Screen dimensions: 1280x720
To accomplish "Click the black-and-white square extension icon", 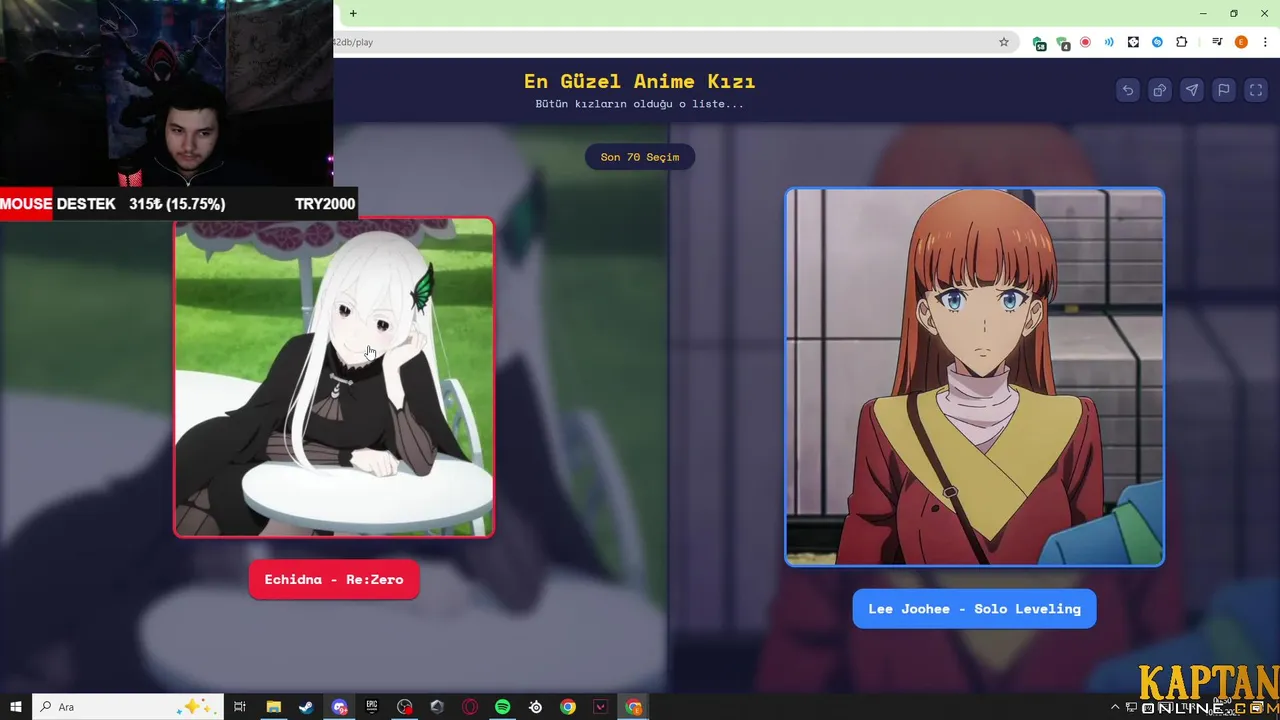I will click(x=1133, y=42).
